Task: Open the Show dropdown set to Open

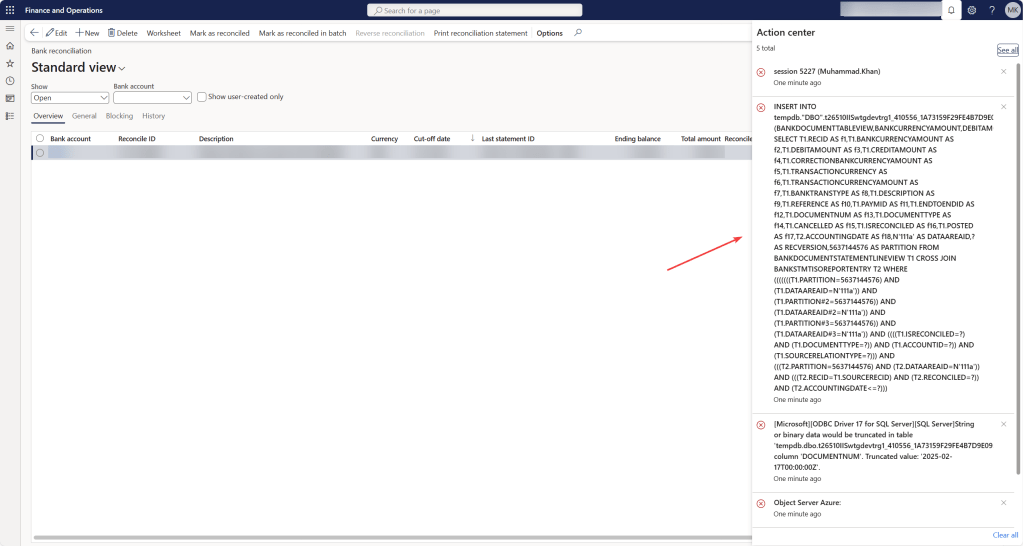Action: point(70,98)
